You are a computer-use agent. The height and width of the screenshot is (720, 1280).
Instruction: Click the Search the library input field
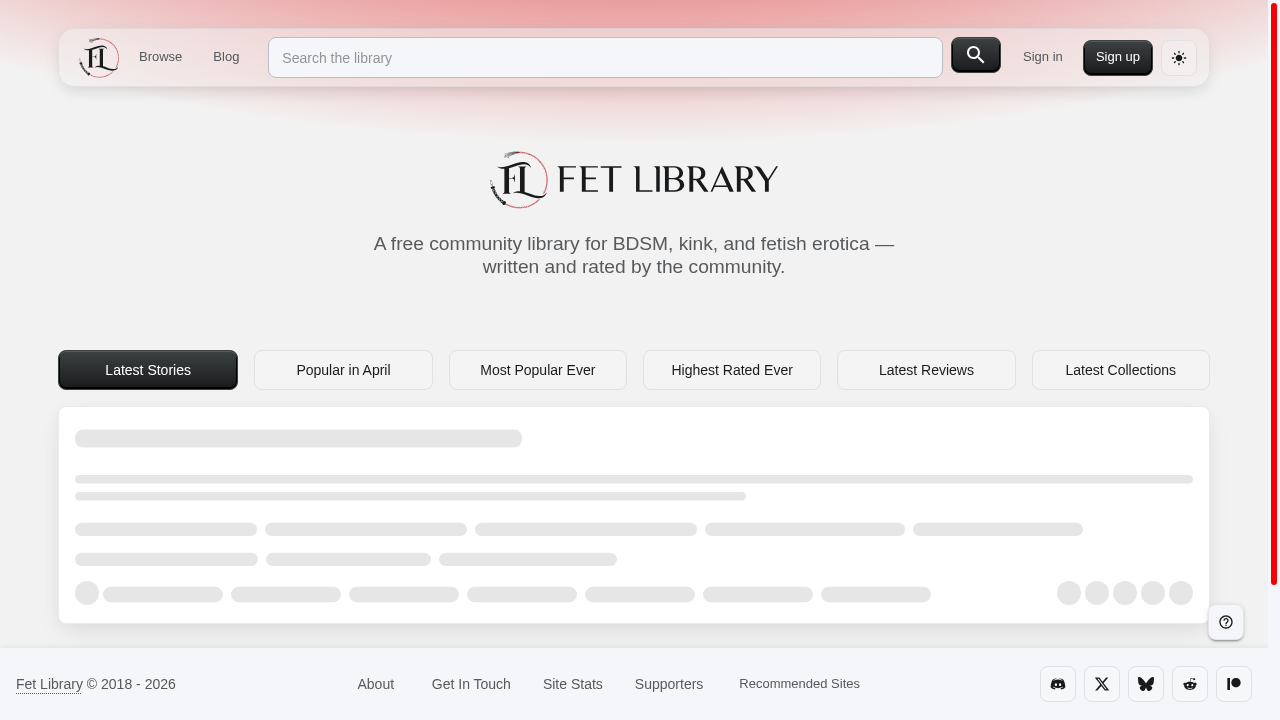pyautogui.click(x=605, y=57)
